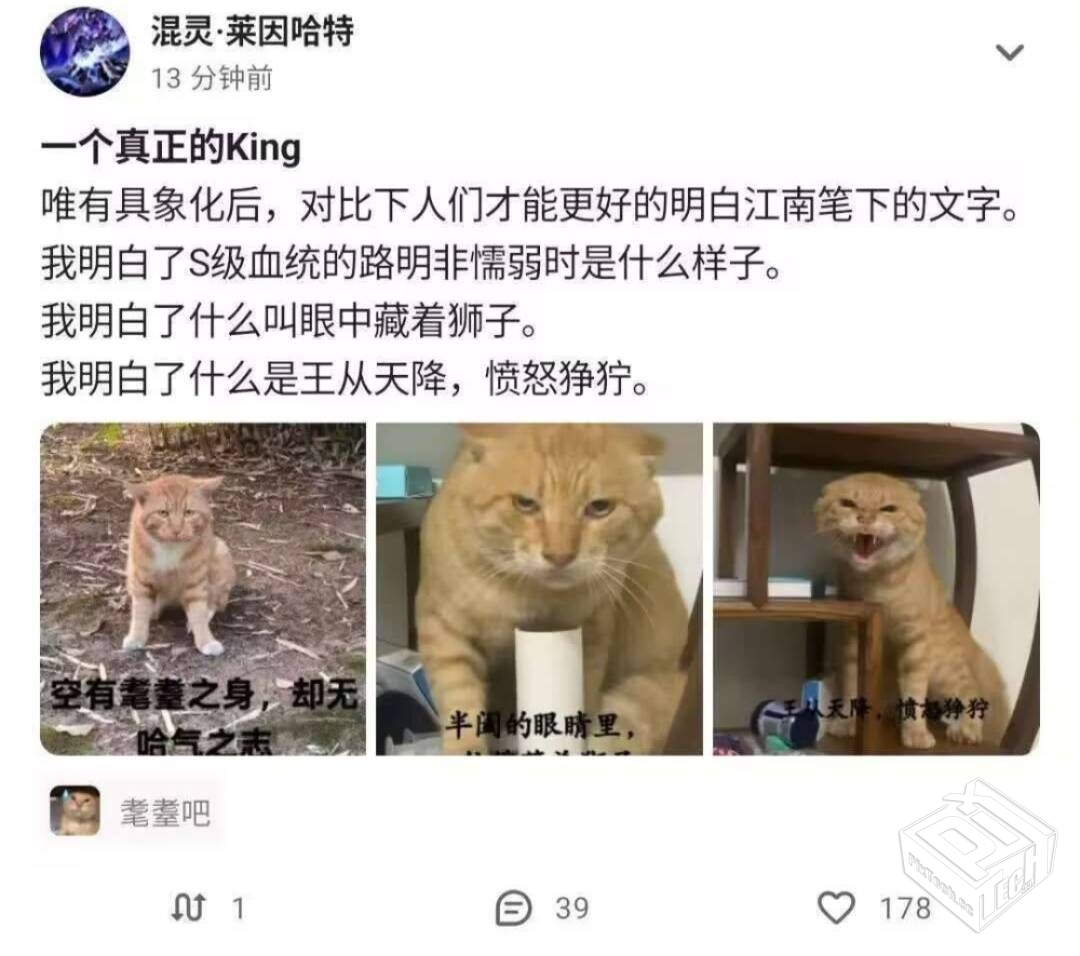Expand the post options chevron

[1010, 52]
